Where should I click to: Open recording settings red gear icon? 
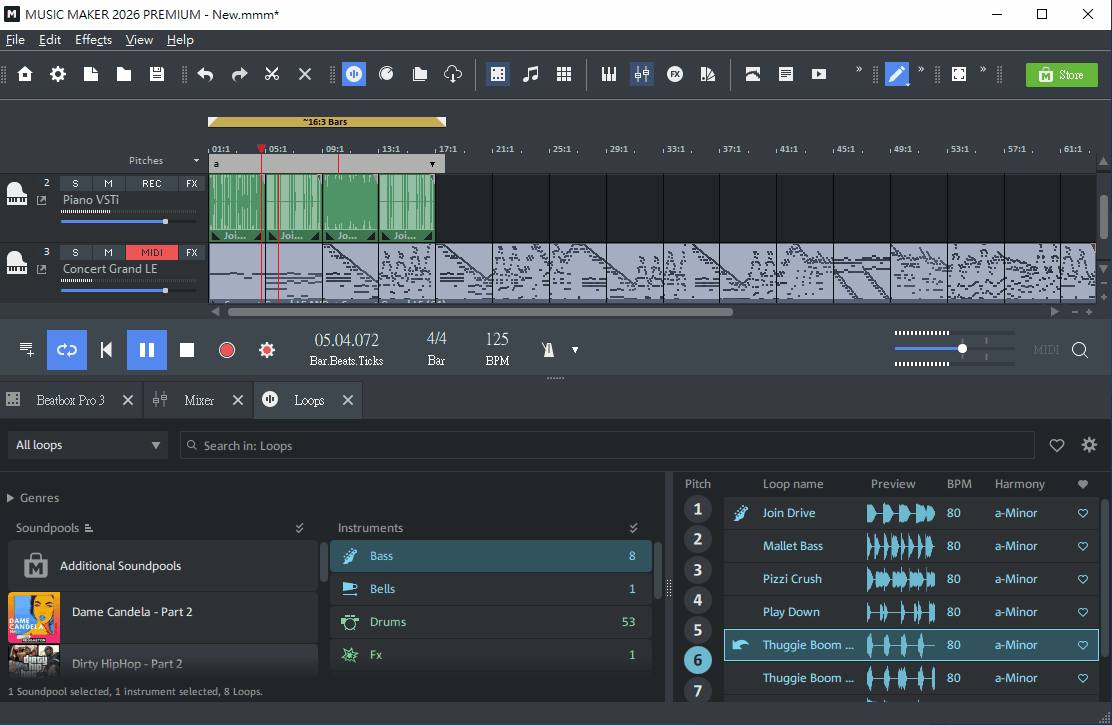click(x=267, y=350)
